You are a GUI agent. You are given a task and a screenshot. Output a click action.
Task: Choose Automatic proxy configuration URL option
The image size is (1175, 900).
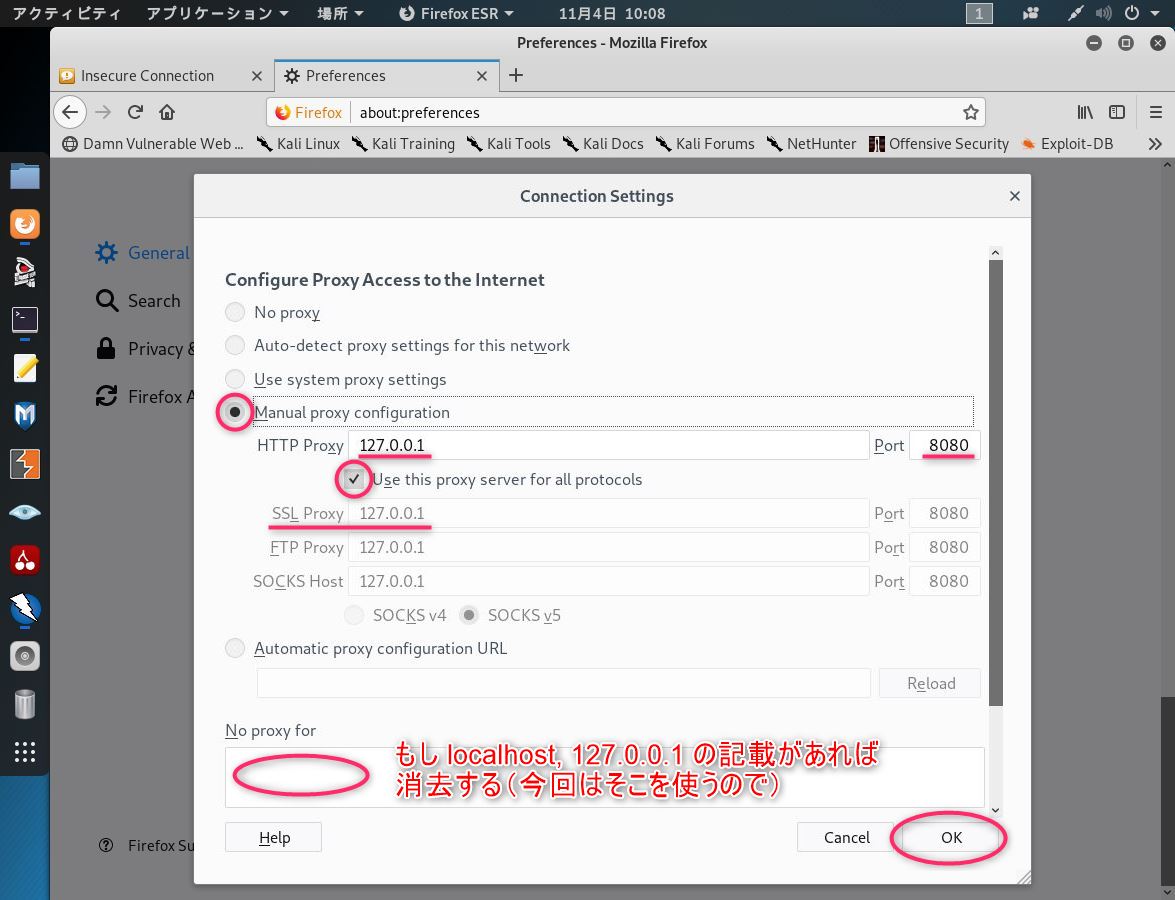235,648
